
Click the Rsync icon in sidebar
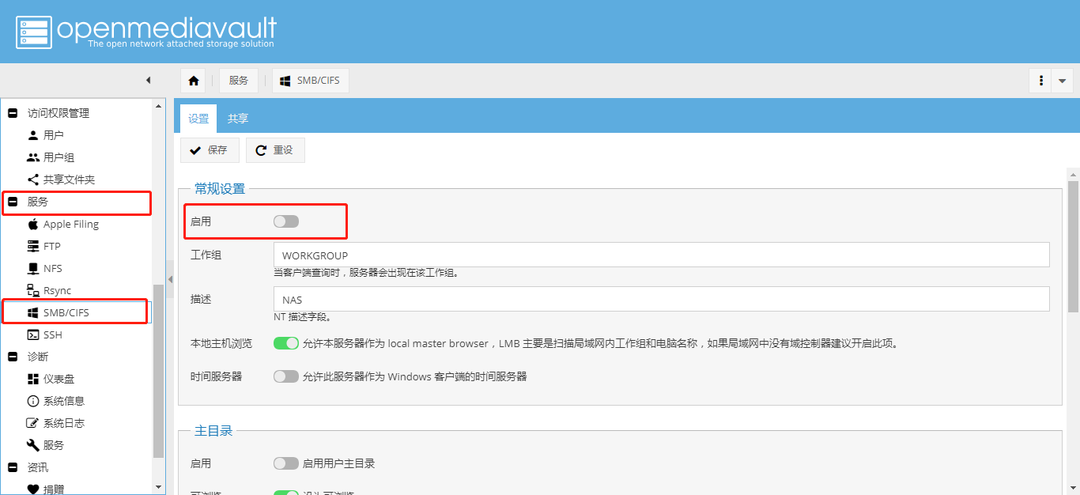point(33,290)
